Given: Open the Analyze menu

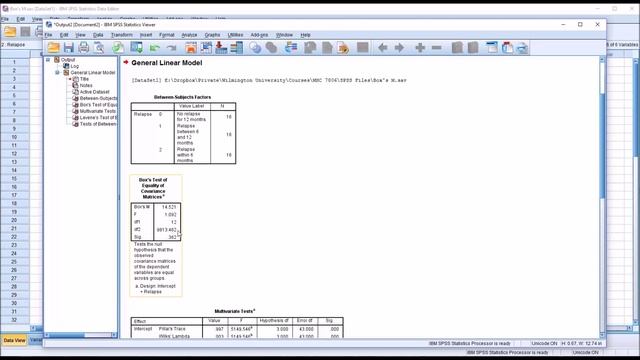Looking at the screenshot, I should (189, 35).
